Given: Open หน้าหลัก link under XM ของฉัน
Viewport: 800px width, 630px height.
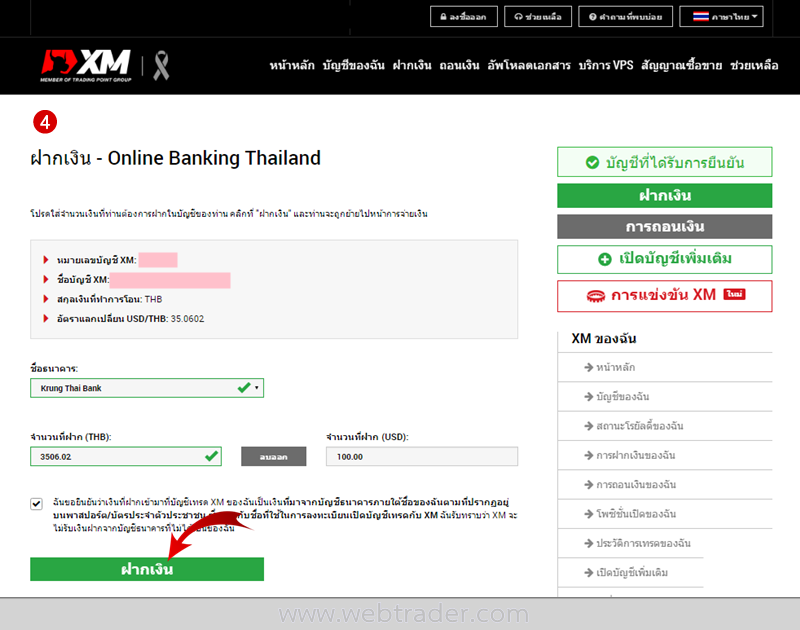Looking at the screenshot, I should pyautogui.click(x=616, y=367).
